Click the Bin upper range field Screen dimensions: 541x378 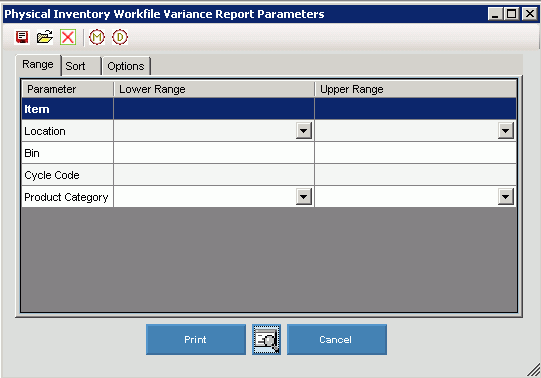click(x=415, y=153)
